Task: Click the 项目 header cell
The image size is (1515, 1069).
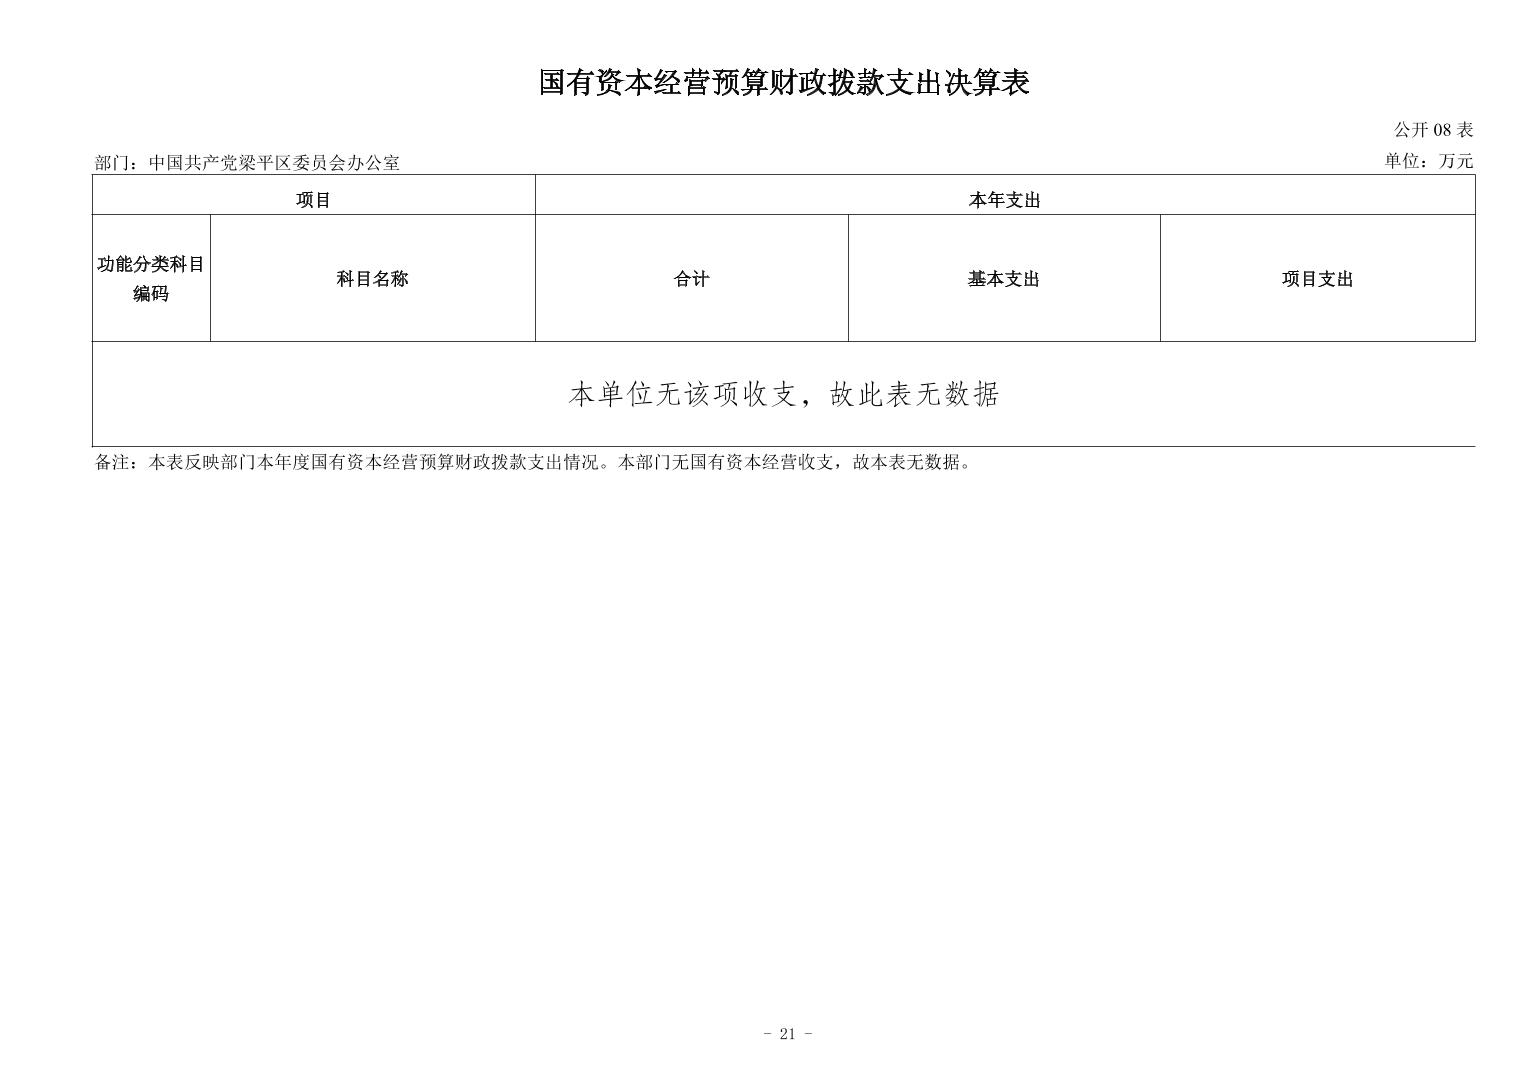Action: click(x=313, y=200)
